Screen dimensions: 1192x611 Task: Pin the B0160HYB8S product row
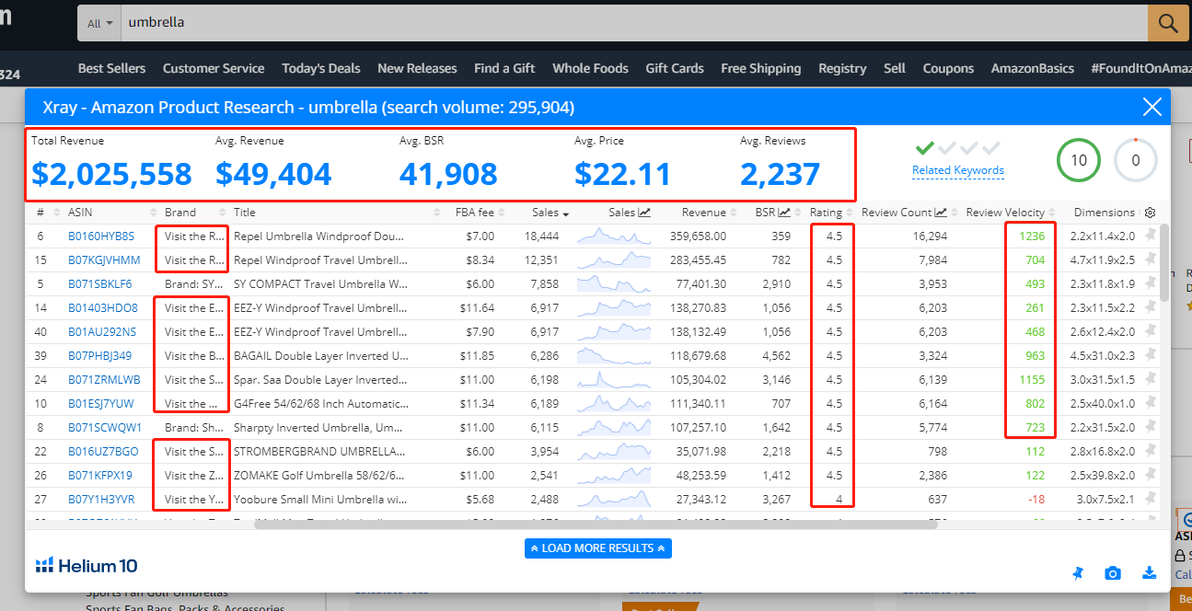1149,236
